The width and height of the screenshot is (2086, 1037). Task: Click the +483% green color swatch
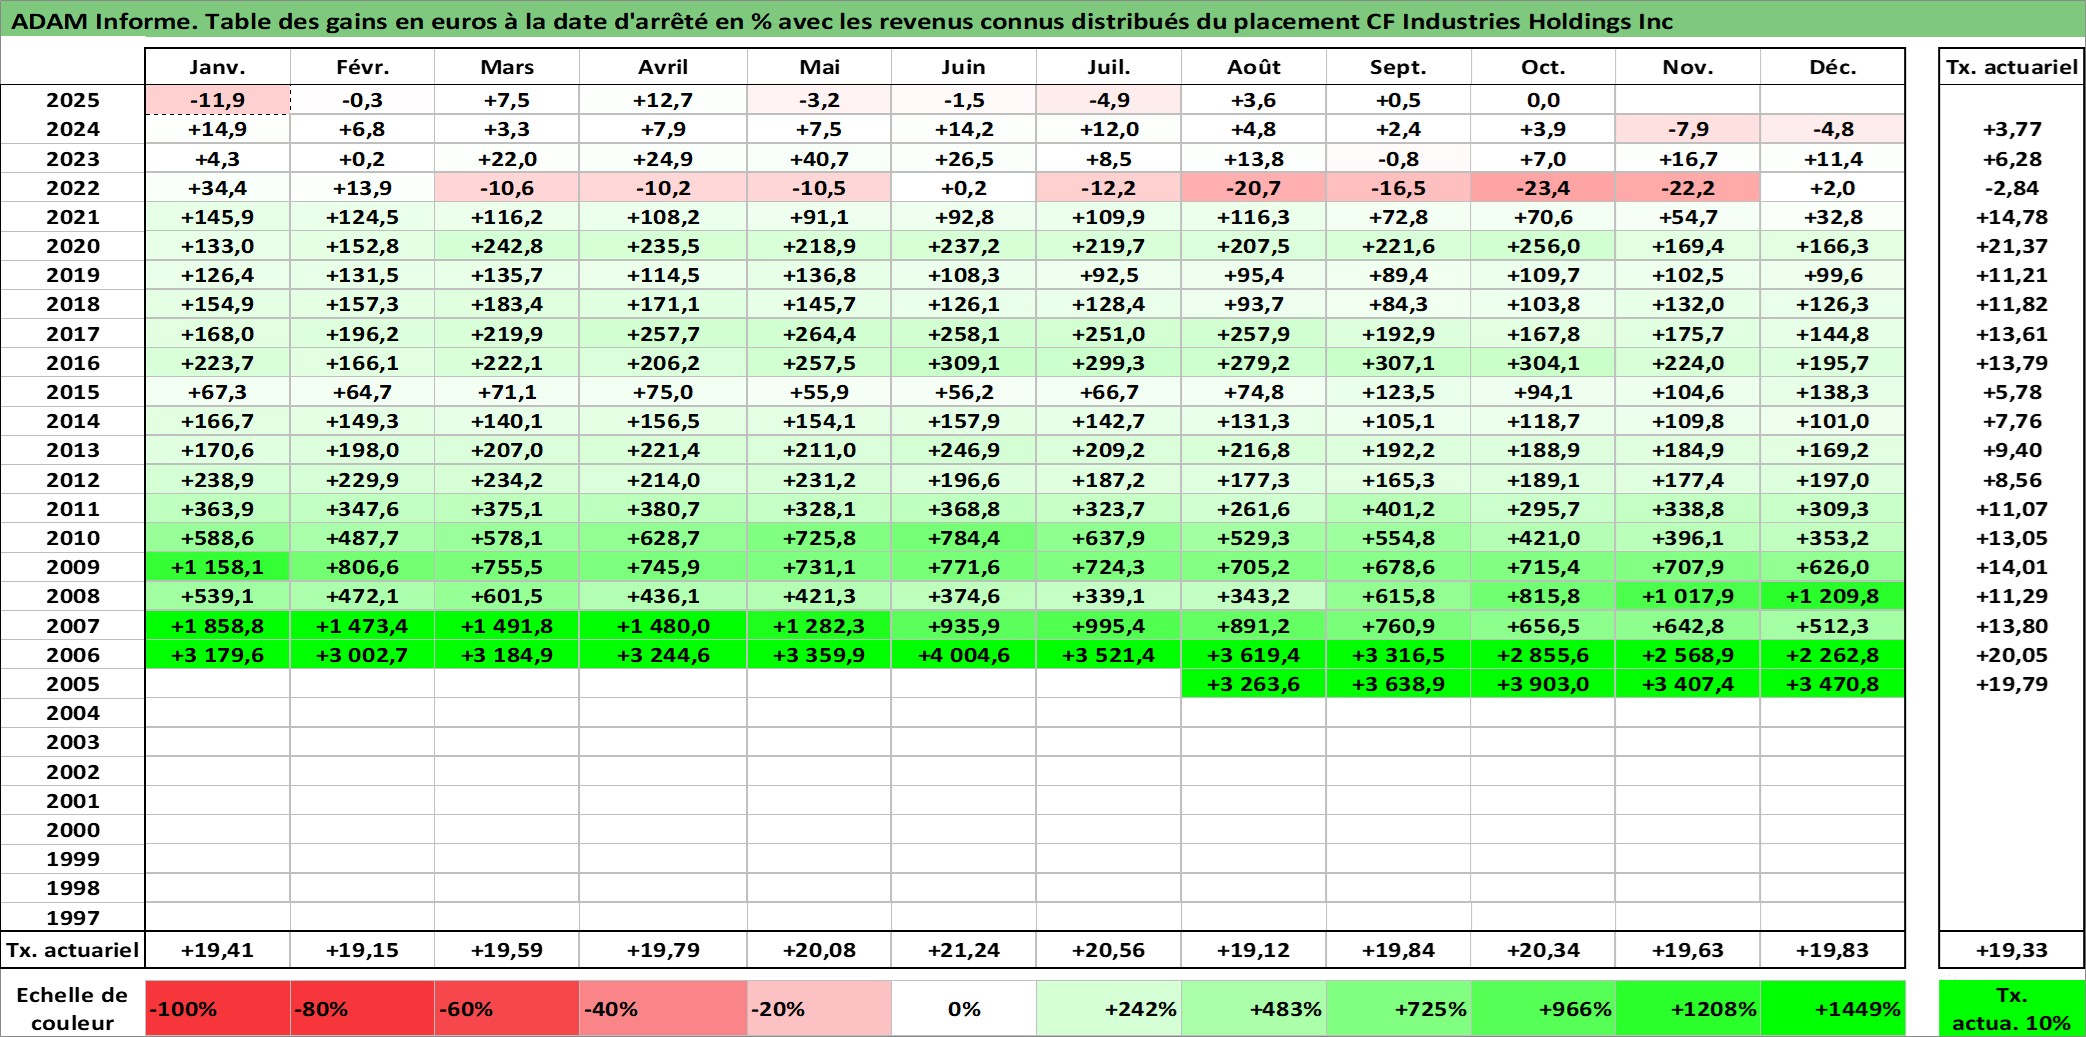point(1254,1008)
